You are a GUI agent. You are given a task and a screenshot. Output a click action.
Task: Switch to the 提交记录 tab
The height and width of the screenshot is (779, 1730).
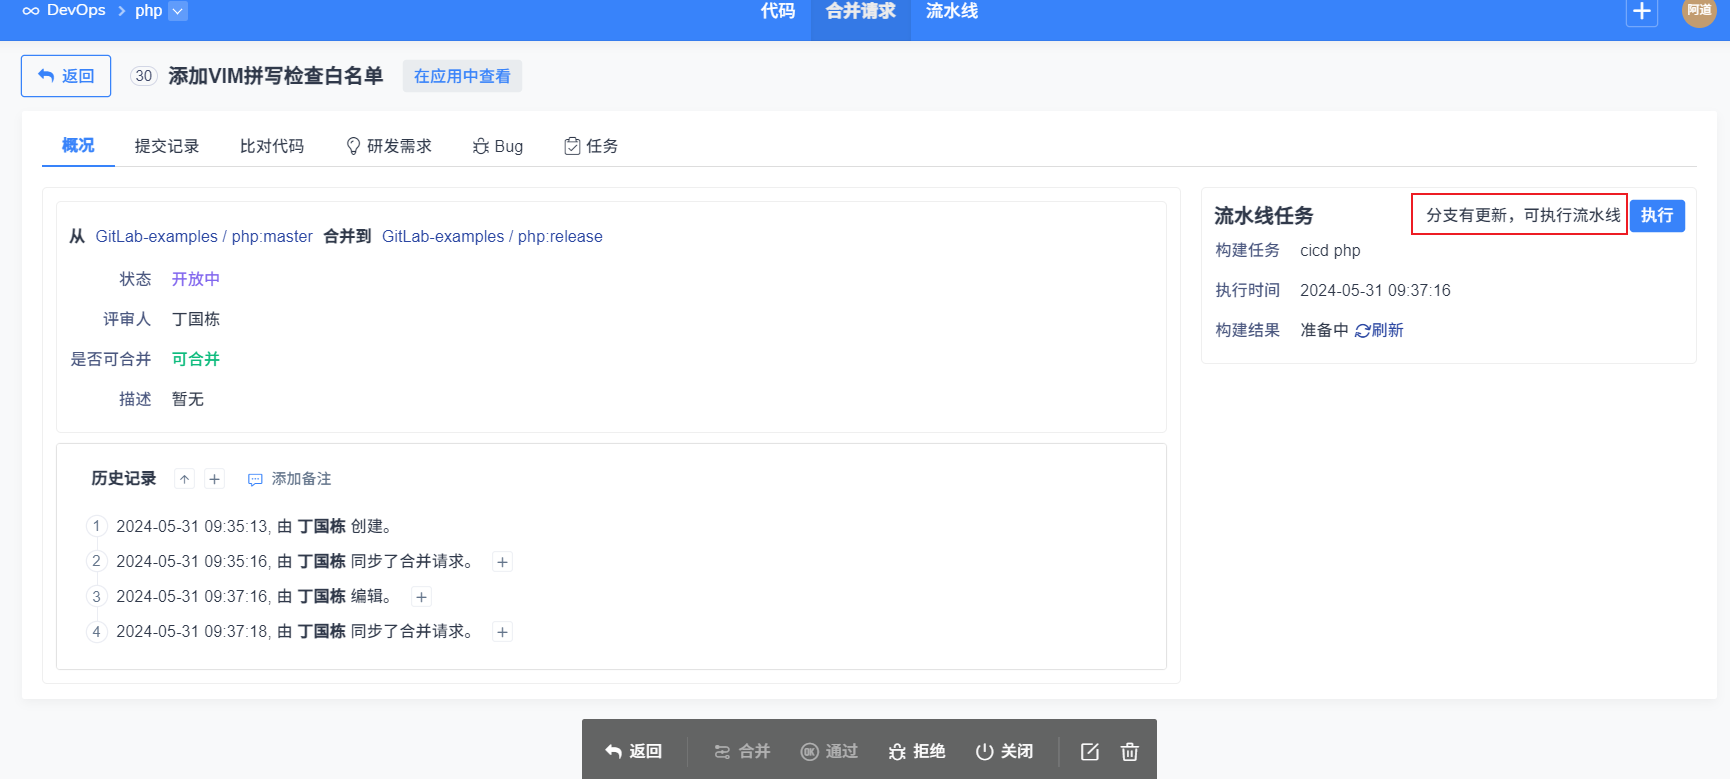167,146
